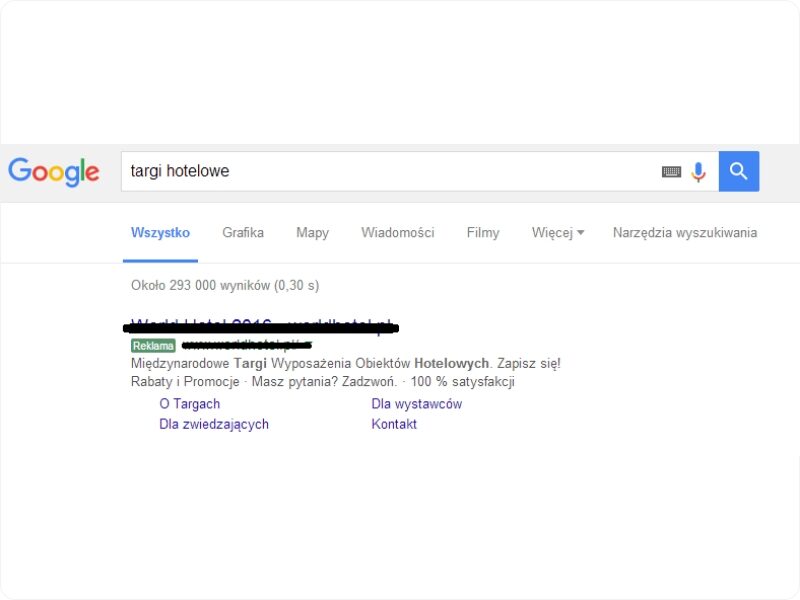This screenshot has height=600, width=800.
Task: Click the 'Około 293 000 wyników' result count
Action: (224, 286)
